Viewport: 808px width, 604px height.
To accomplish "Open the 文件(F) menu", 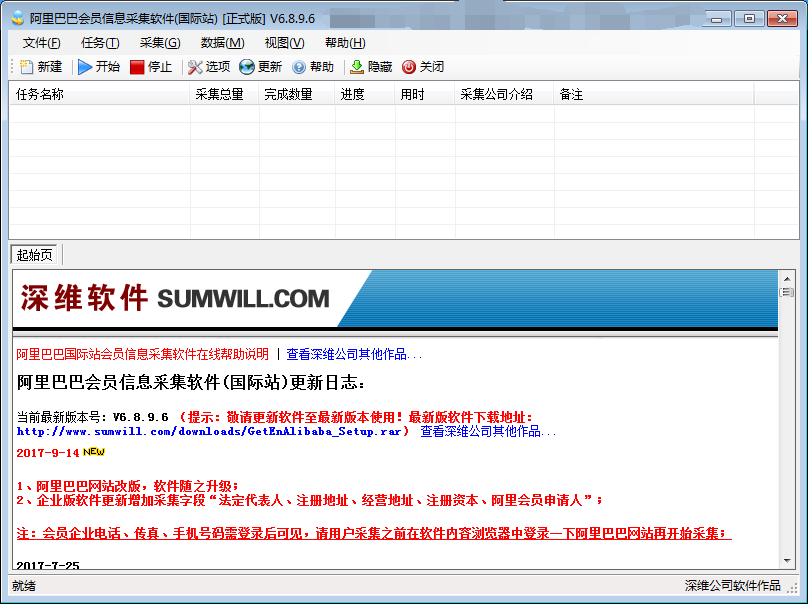I will point(41,43).
